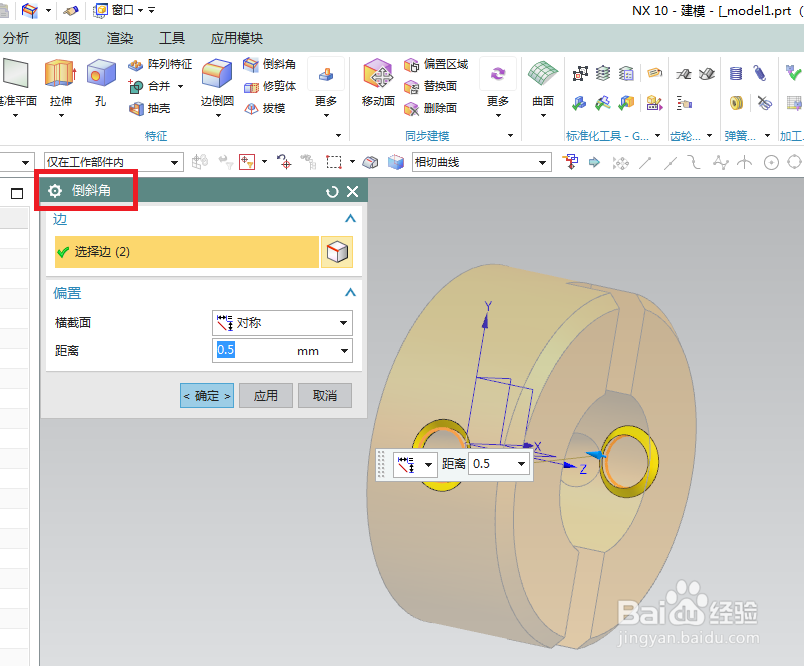Close the Chamfer dialog

353,192
